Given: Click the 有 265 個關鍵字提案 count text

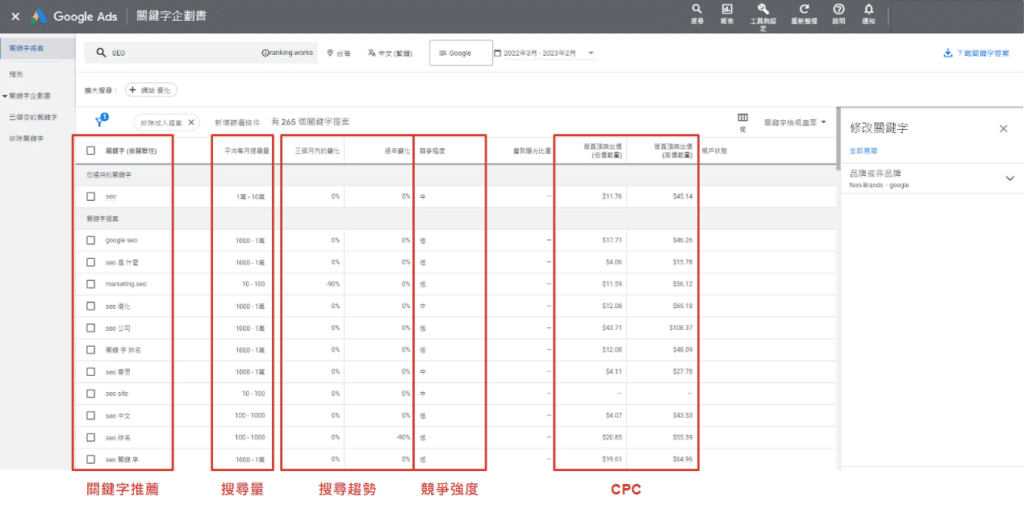Looking at the screenshot, I should (310, 122).
